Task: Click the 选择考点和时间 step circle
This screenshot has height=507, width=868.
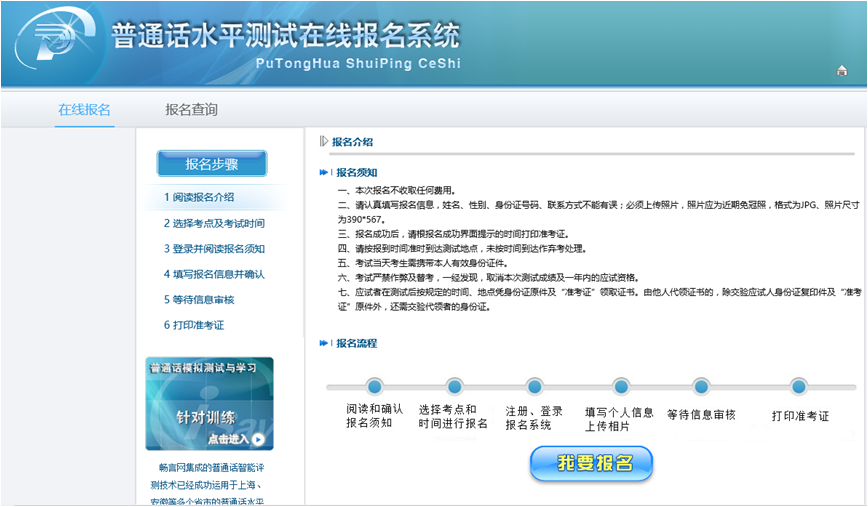Action: [454, 387]
